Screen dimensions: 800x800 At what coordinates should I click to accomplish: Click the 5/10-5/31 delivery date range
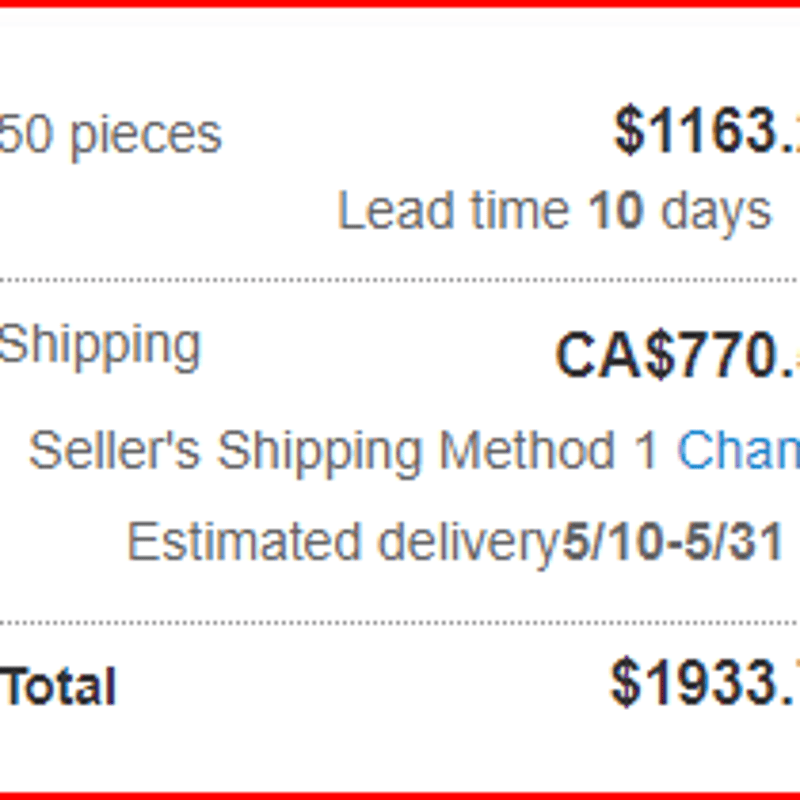coord(670,543)
